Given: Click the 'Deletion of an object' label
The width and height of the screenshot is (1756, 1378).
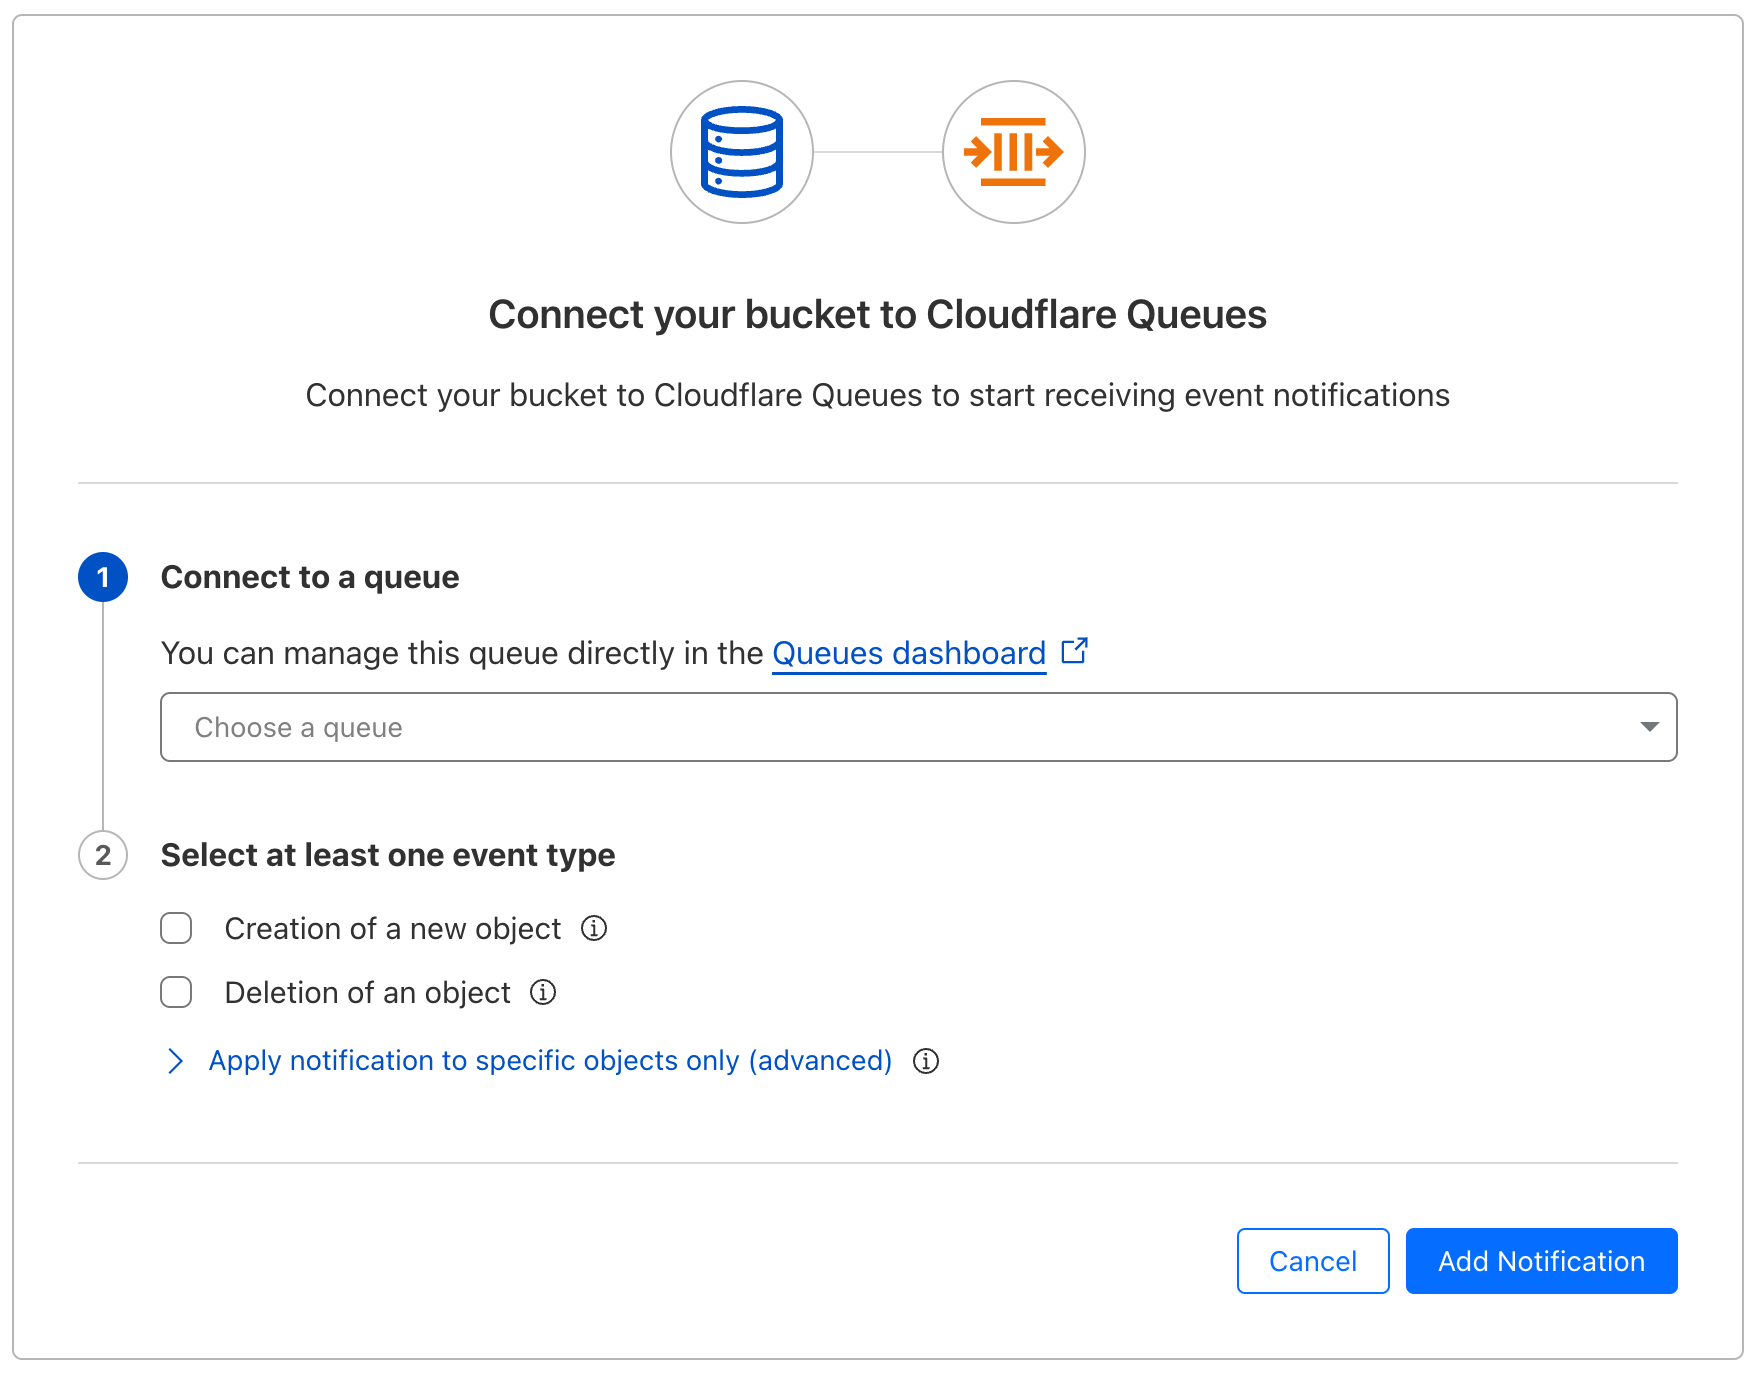Looking at the screenshot, I should (367, 993).
